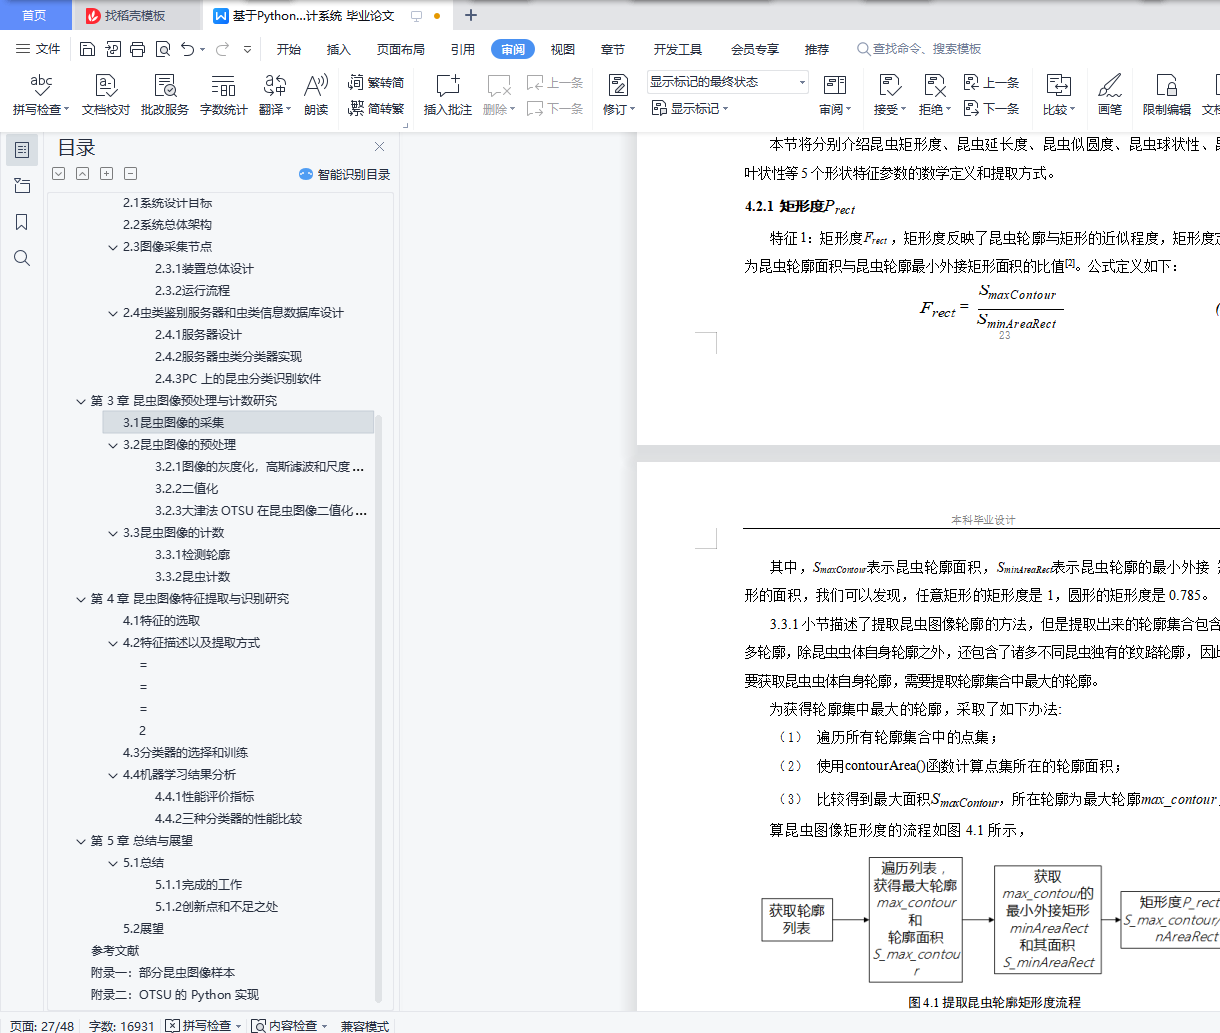Open the 拼写检查 dropdown arrow
This screenshot has height=1033, width=1220.
pyautogui.click(x=66, y=110)
